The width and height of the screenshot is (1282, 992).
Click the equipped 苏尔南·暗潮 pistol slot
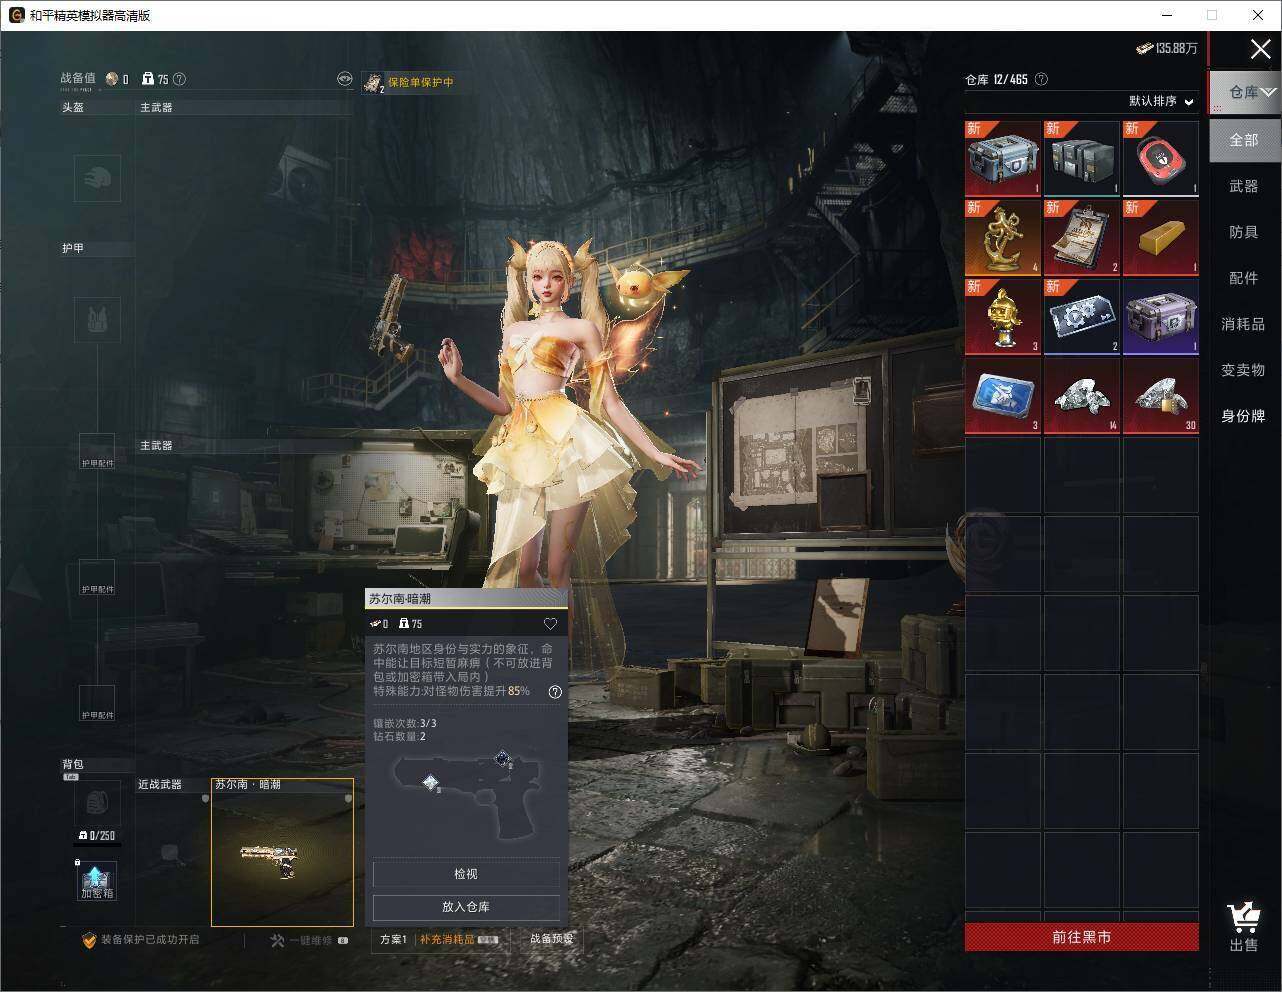click(x=282, y=853)
